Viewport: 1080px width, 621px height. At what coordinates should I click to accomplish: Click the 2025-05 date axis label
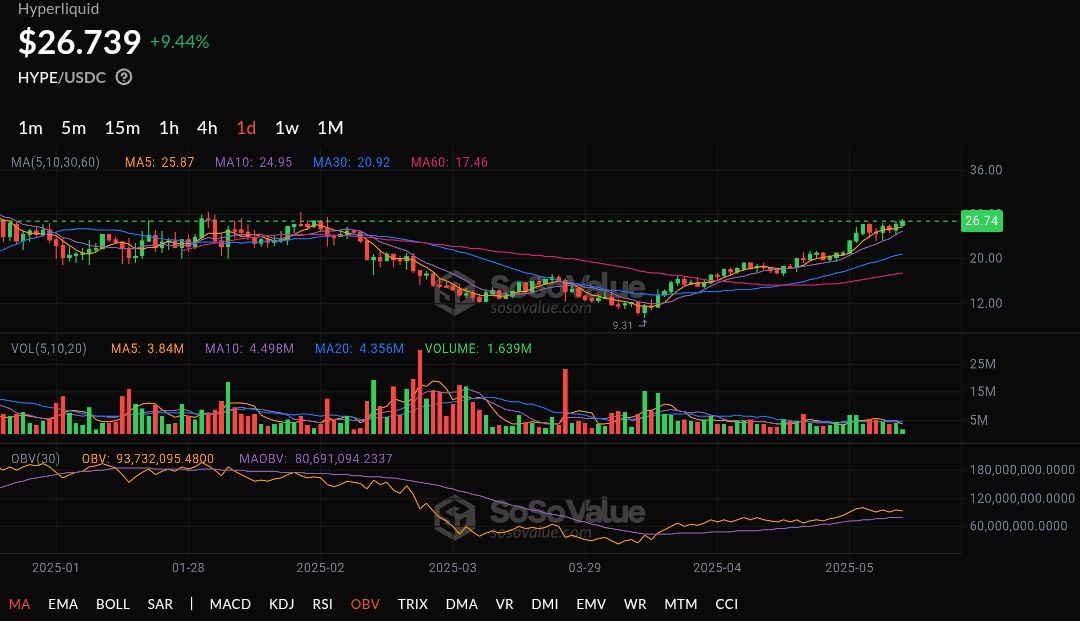click(849, 568)
